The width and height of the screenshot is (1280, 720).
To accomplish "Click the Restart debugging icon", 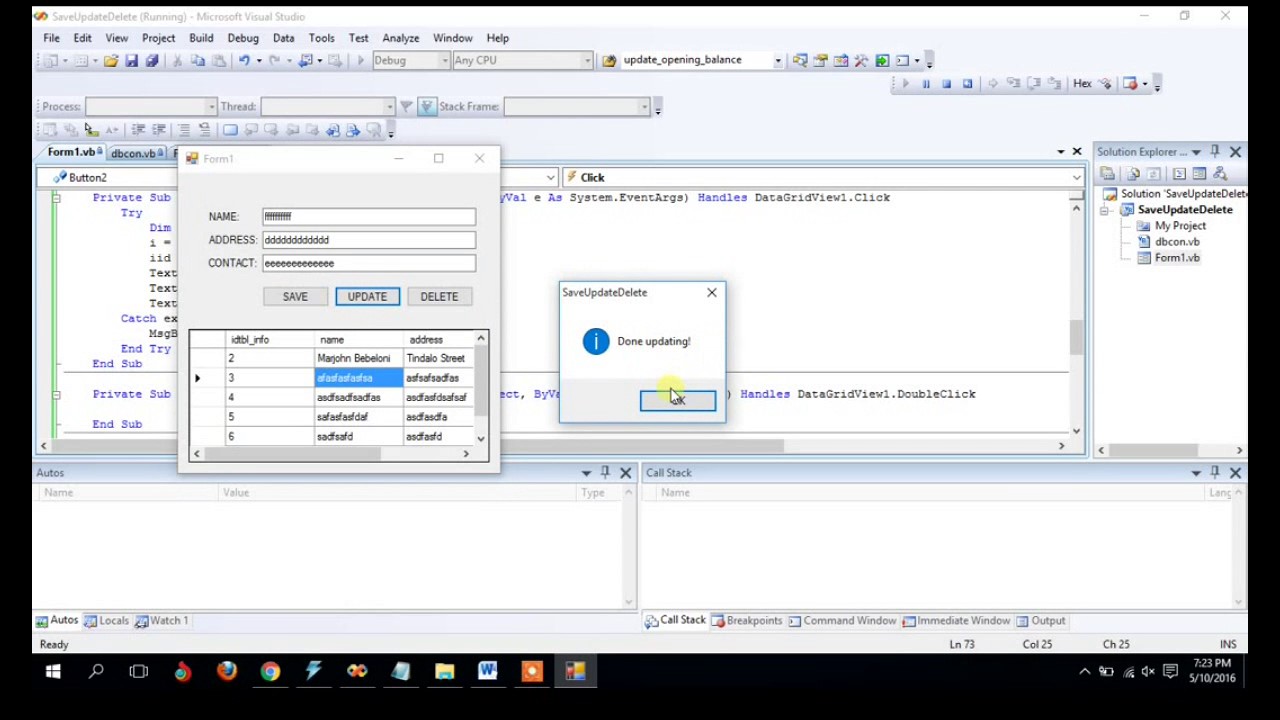I will [x=967, y=84].
